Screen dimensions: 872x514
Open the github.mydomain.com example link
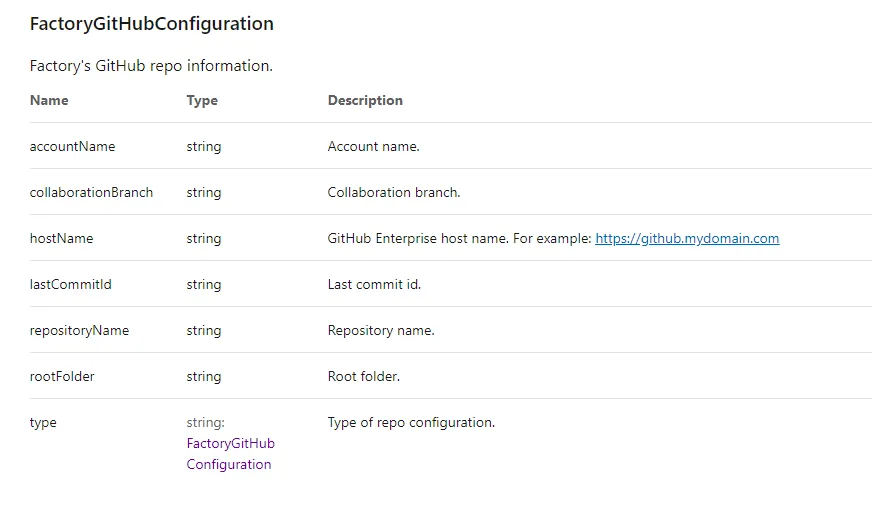pos(687,239)
